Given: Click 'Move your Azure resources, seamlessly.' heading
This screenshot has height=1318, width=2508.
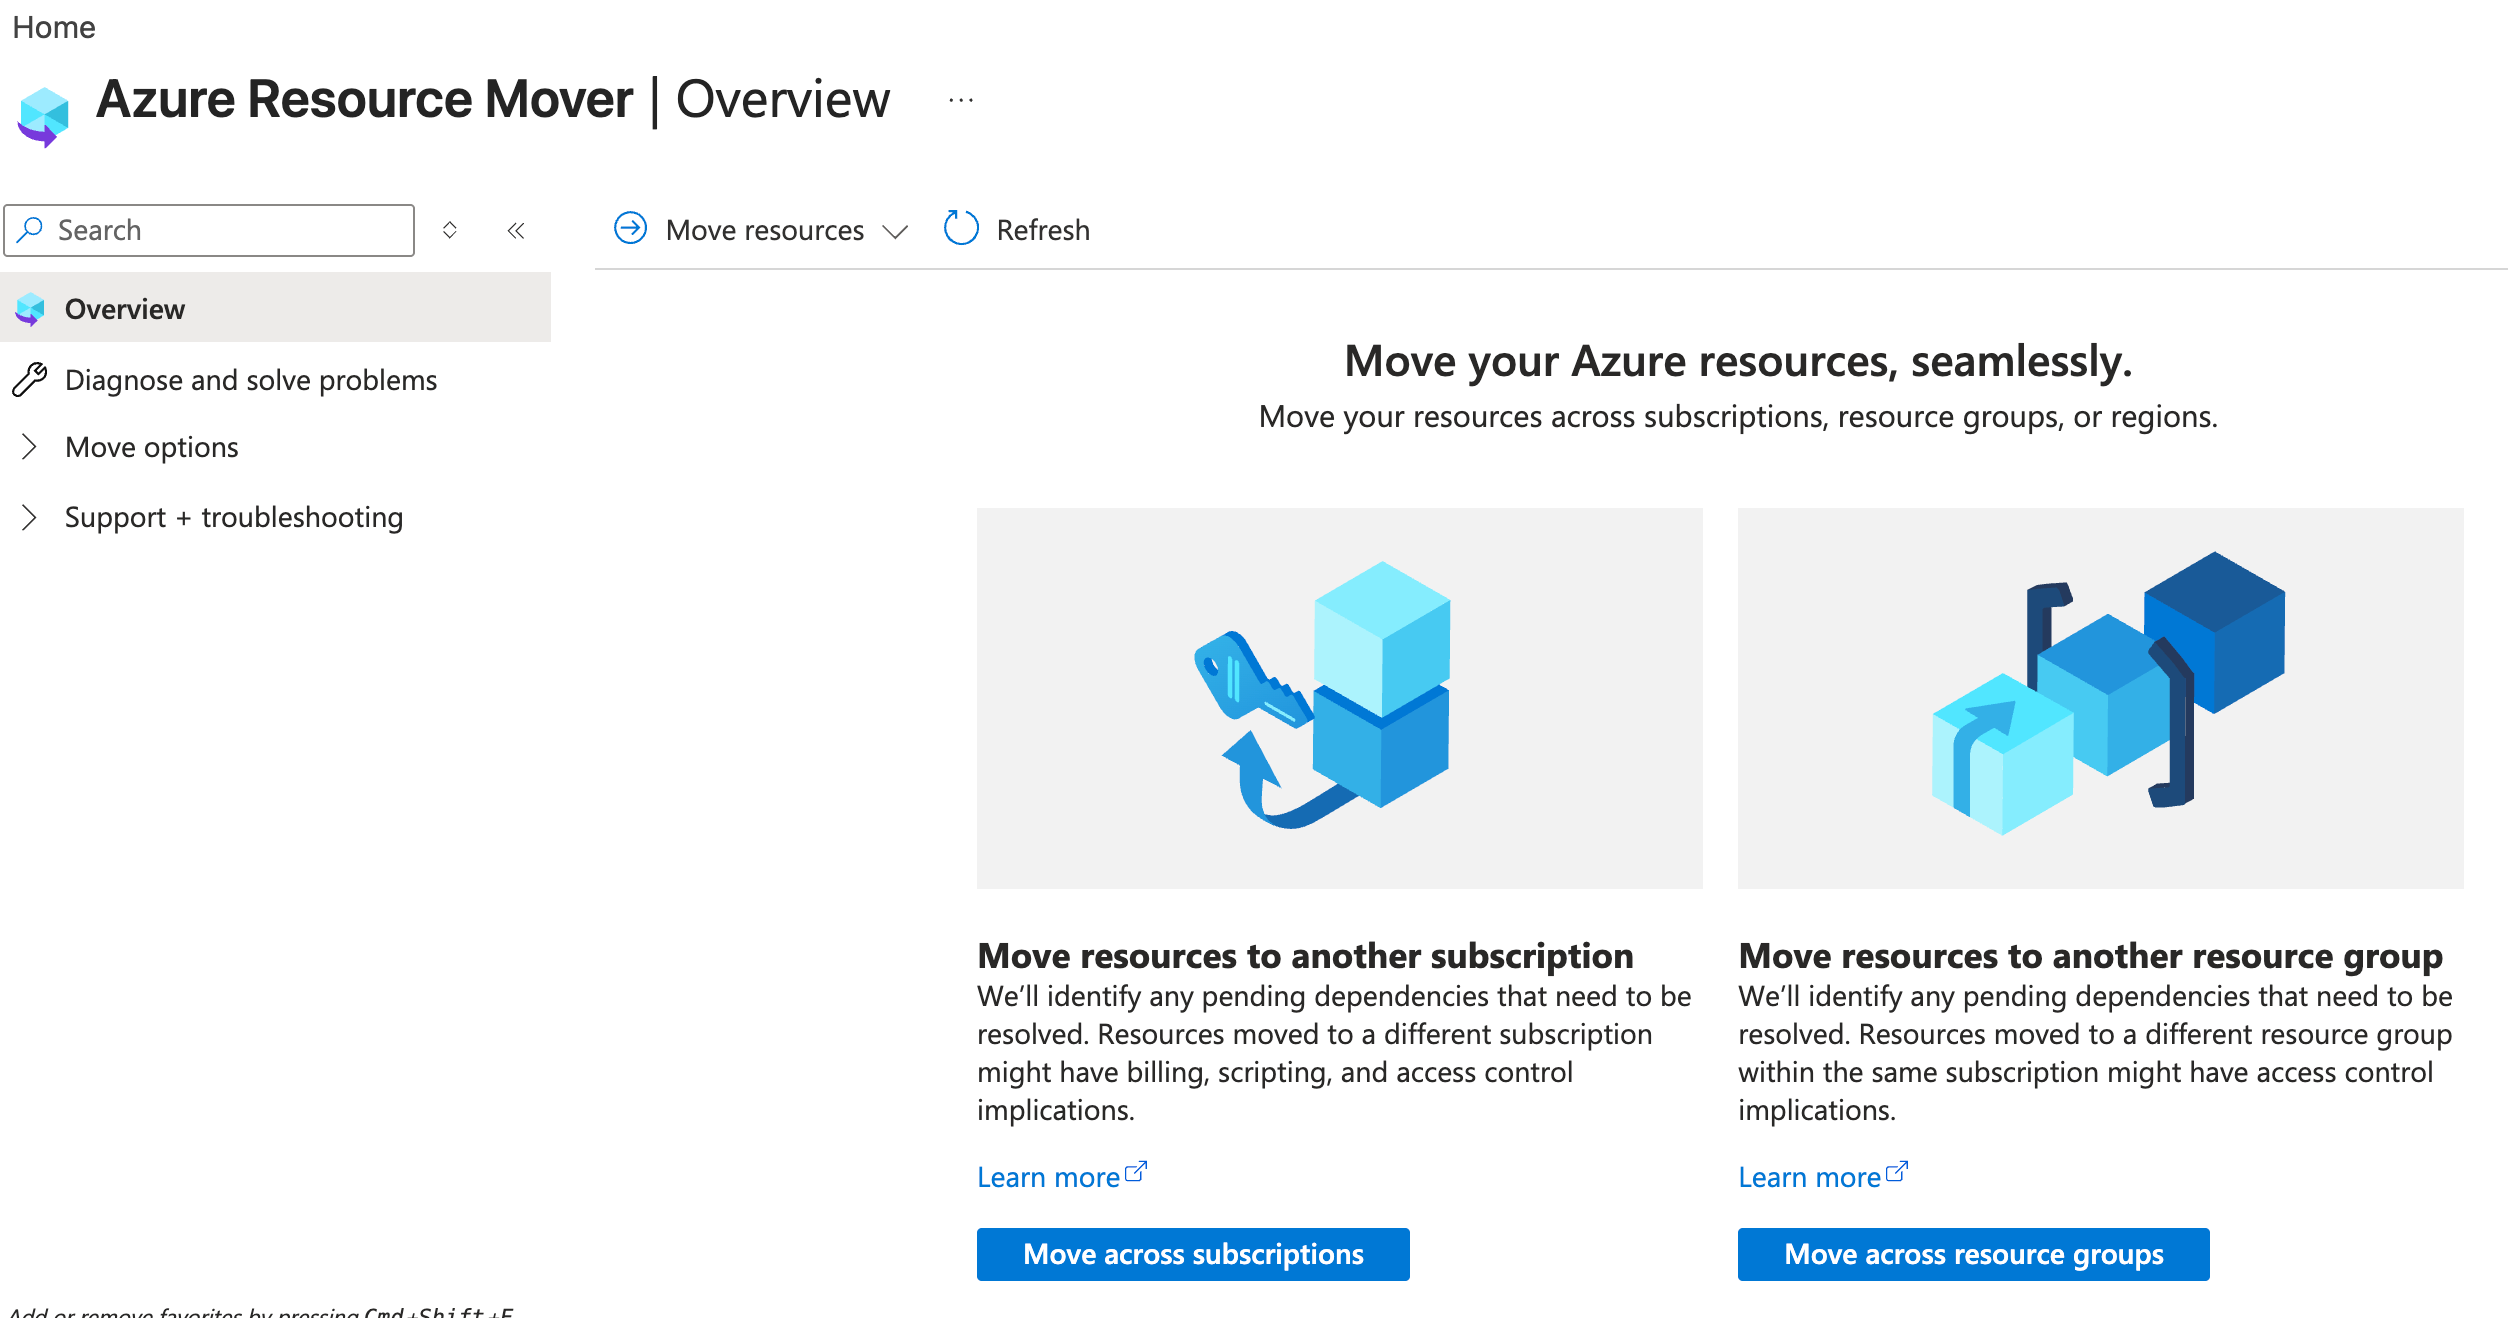Looking at the screenshot, I should coord(1738,361).
